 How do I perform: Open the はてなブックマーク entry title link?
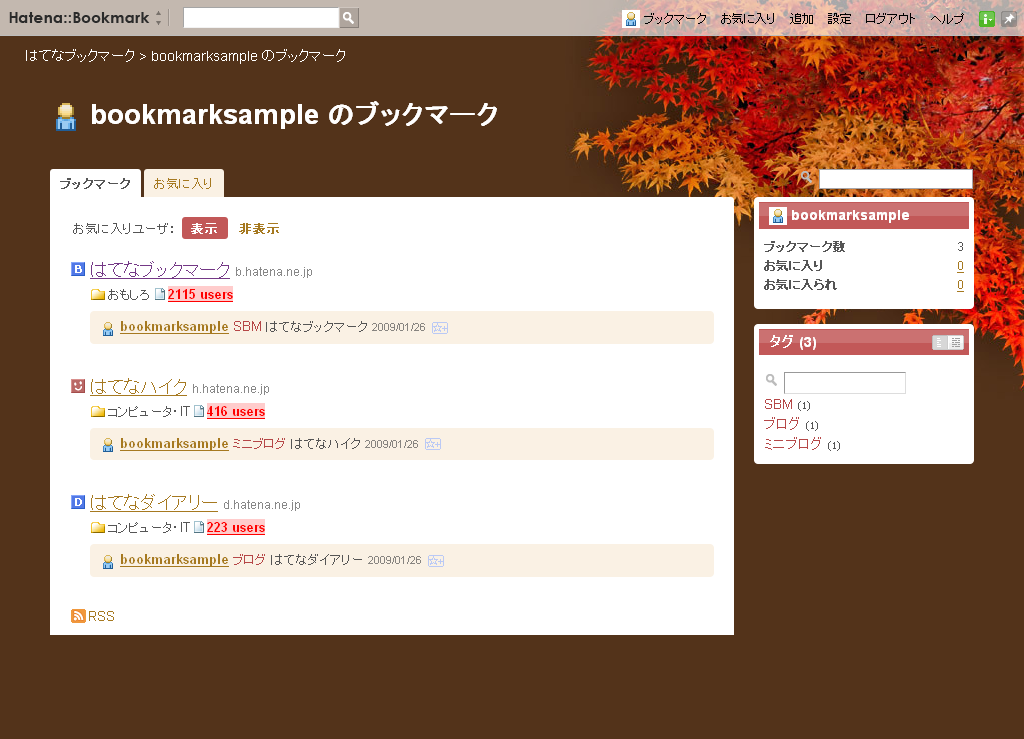[160, 269]
